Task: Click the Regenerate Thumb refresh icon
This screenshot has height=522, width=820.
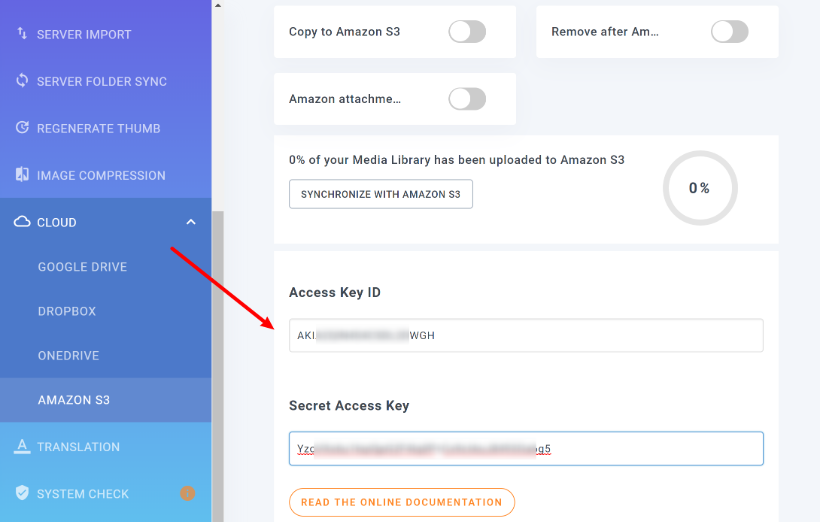Action: tap(22, 128)
